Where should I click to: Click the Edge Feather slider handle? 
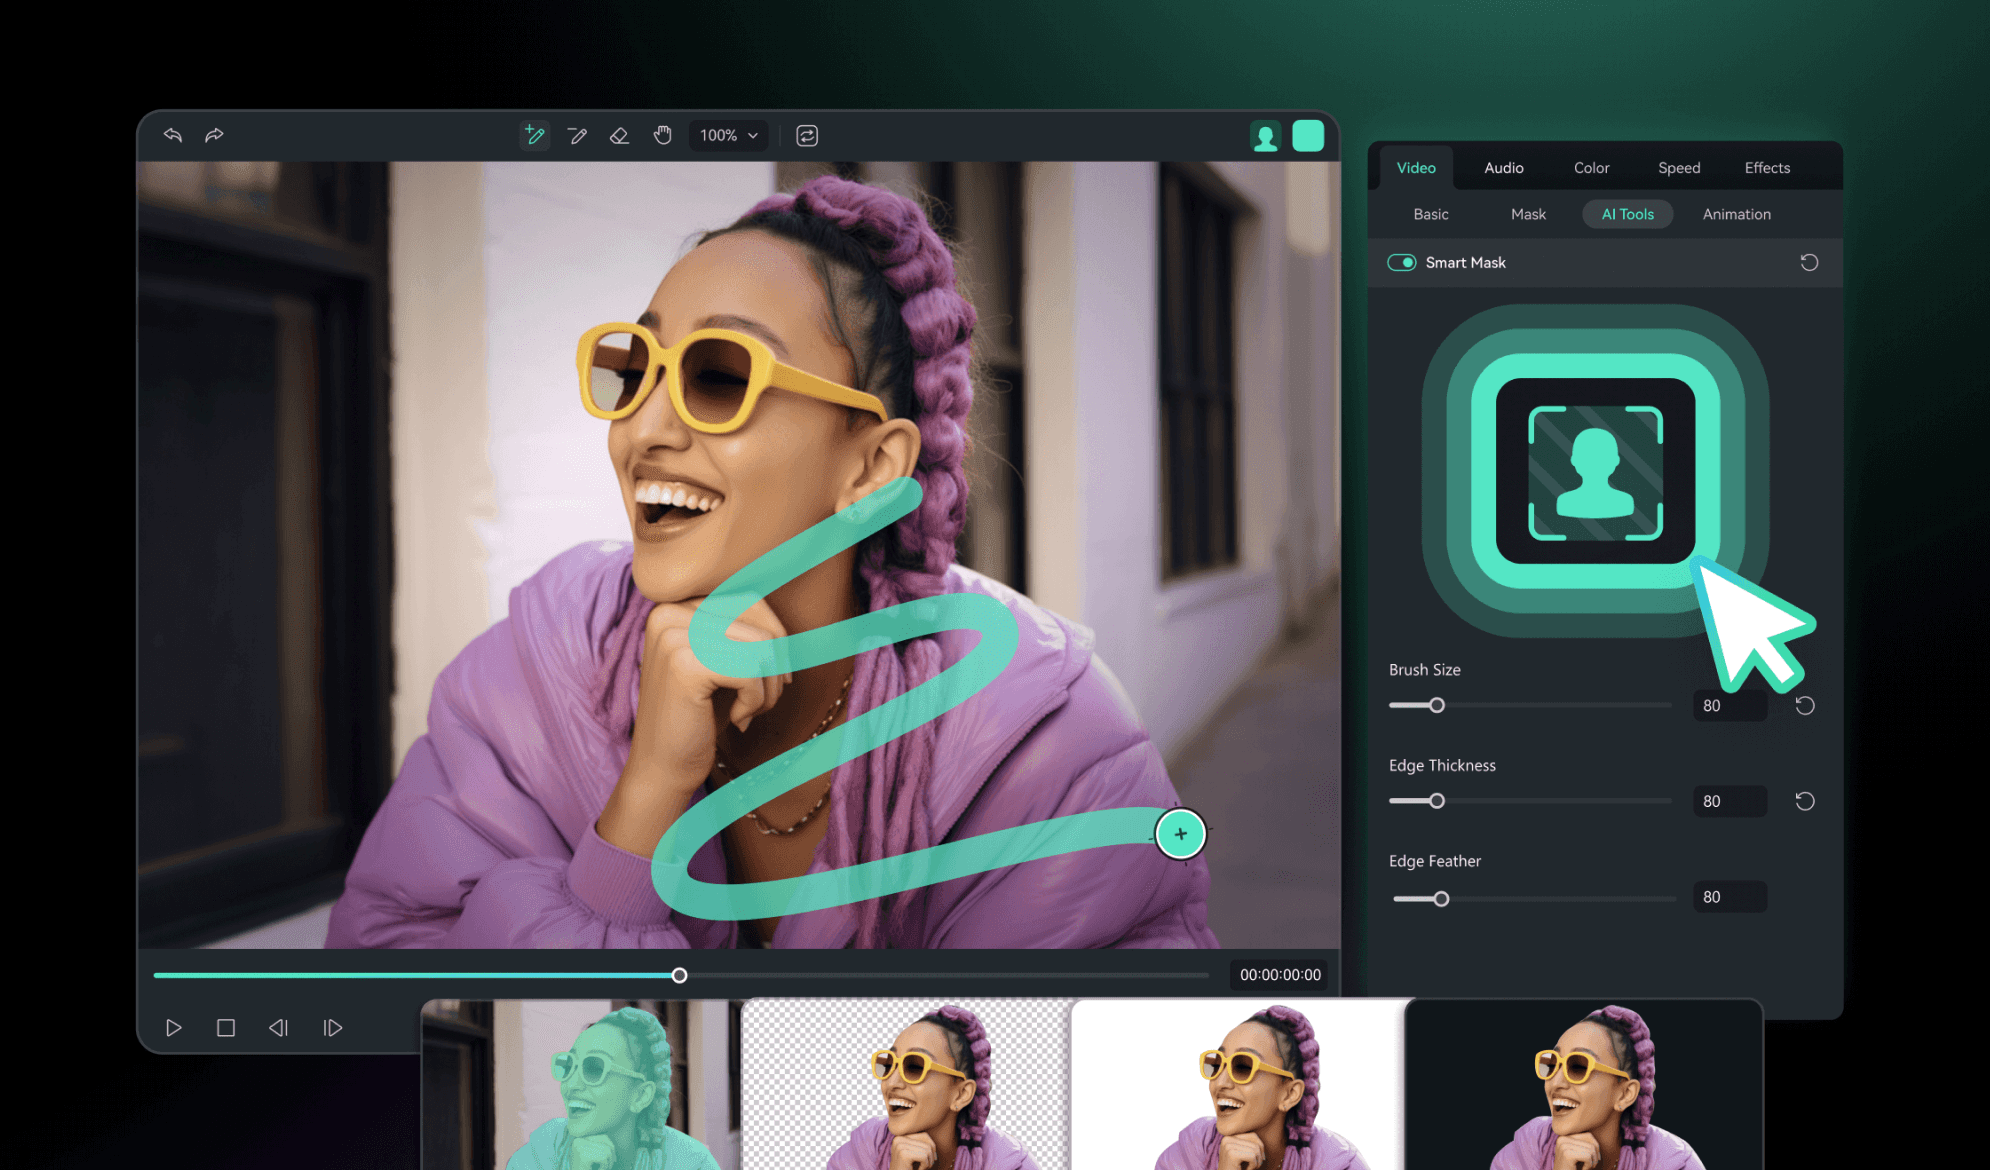1441,899
